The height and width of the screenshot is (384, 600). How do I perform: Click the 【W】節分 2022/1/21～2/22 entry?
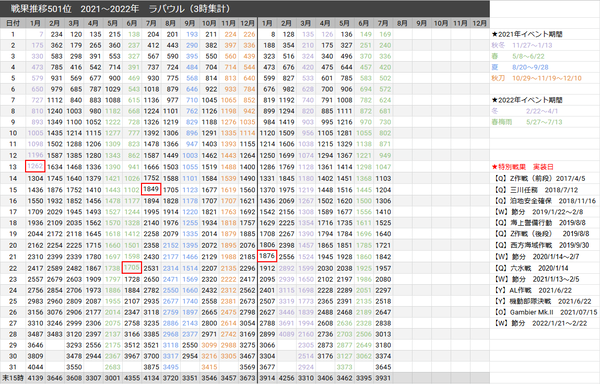(541, 323)
